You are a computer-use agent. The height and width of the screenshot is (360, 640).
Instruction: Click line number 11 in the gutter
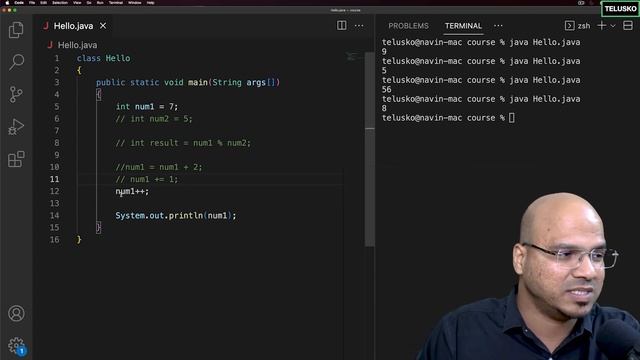coord(54,179)
